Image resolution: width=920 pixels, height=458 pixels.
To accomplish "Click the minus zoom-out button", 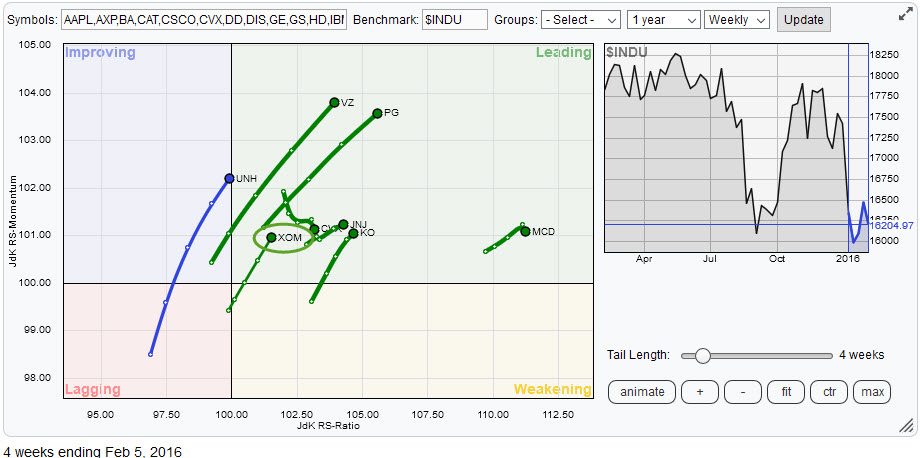I will point(742,392).
